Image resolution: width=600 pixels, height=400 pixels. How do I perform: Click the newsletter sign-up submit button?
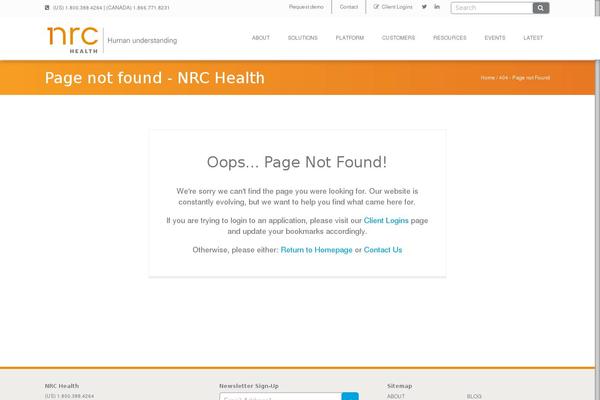[350, 397]
